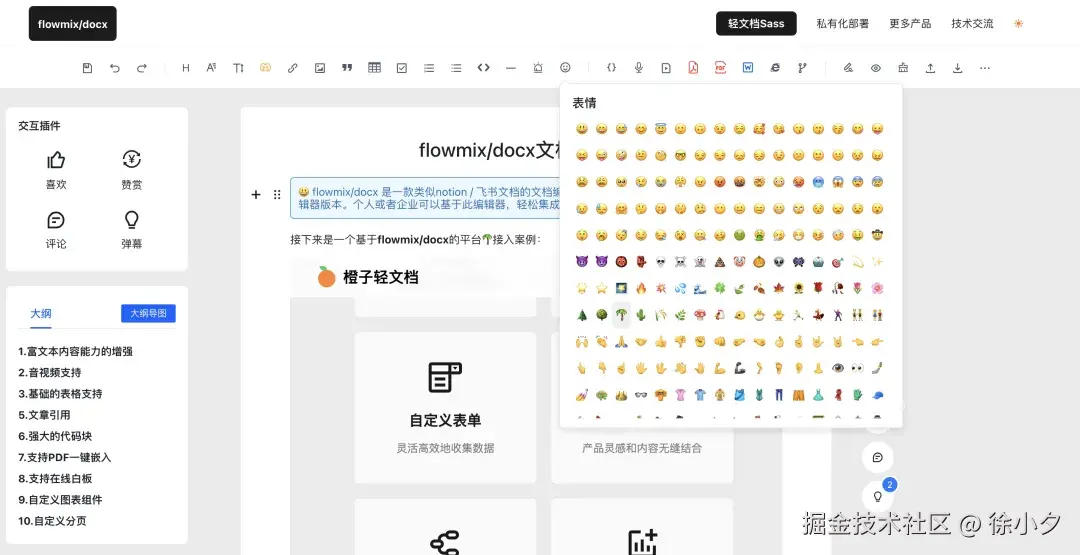Open the heading H tool

tap(185, 67)
